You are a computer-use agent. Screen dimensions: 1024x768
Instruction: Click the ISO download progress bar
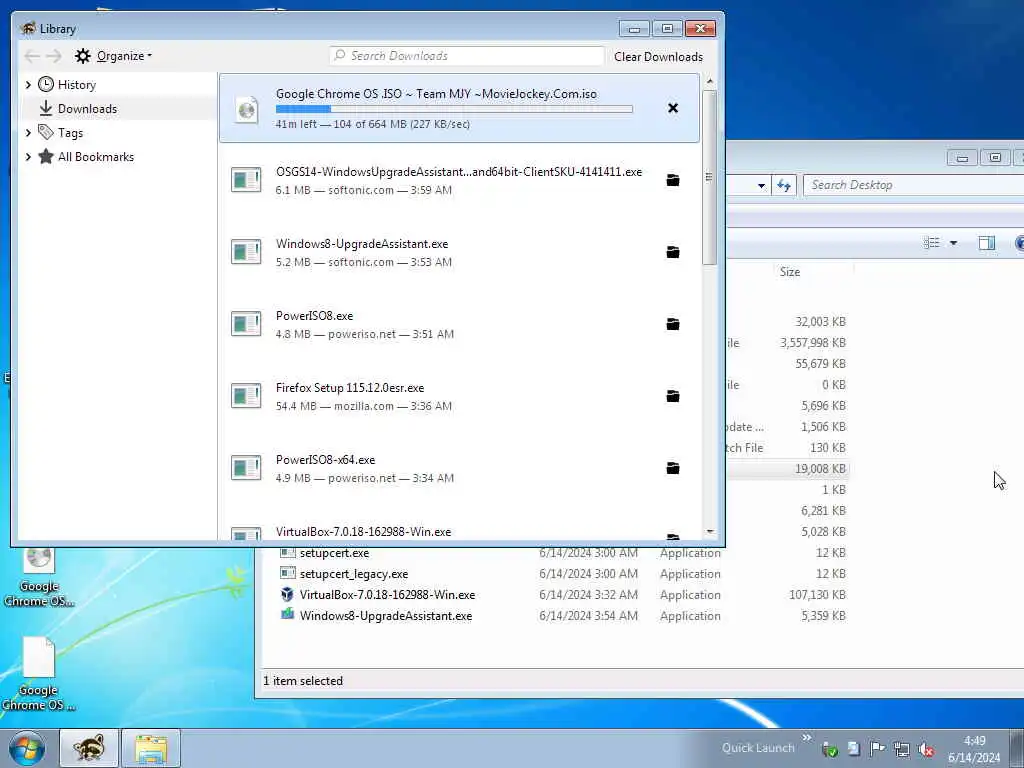(x=454, y=109)
